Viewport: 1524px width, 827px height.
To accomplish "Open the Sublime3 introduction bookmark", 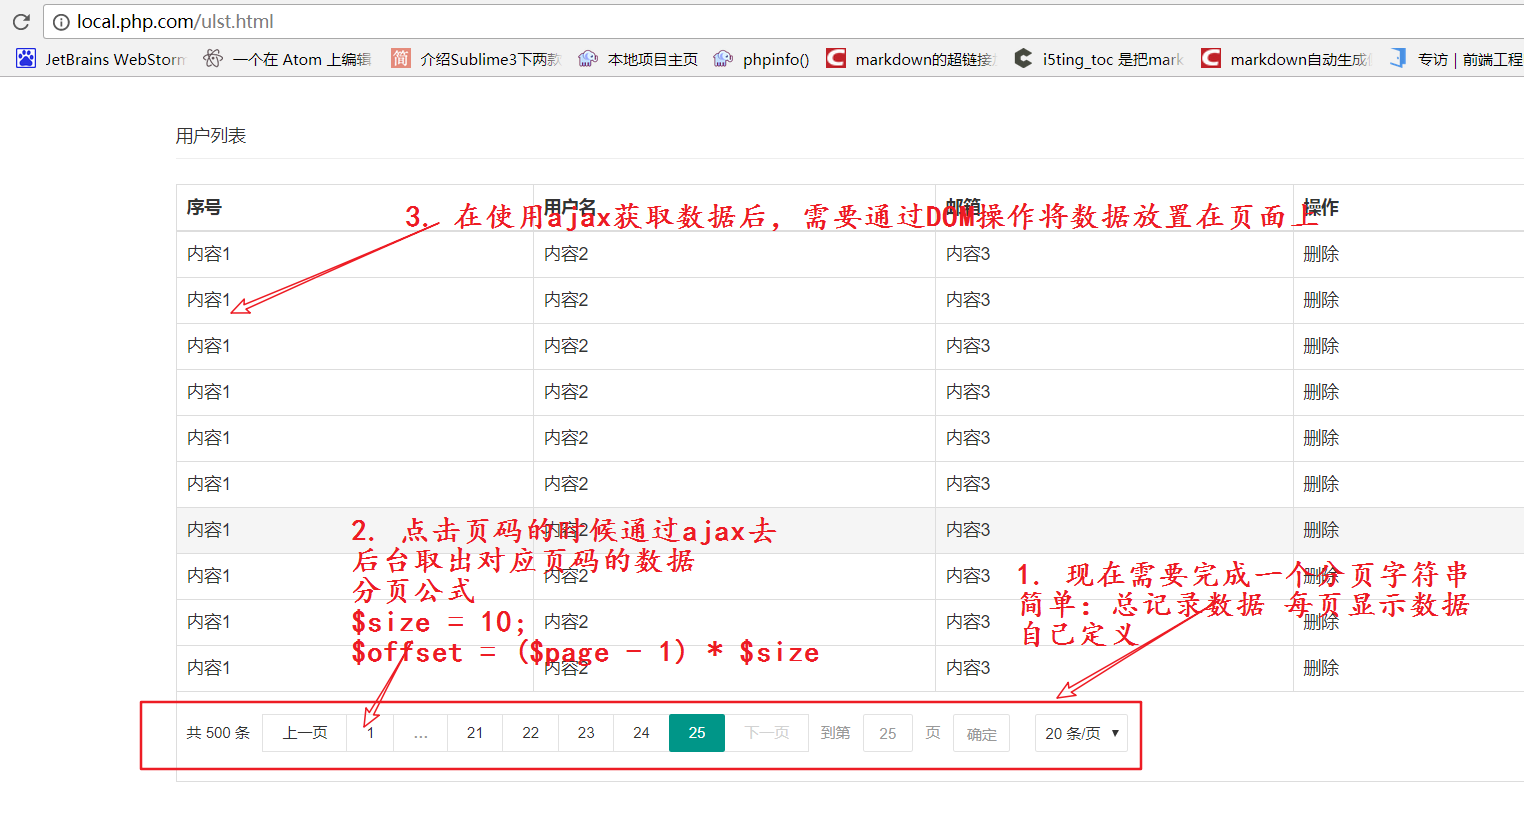I will pyautogui.click(x=477, y=59).
